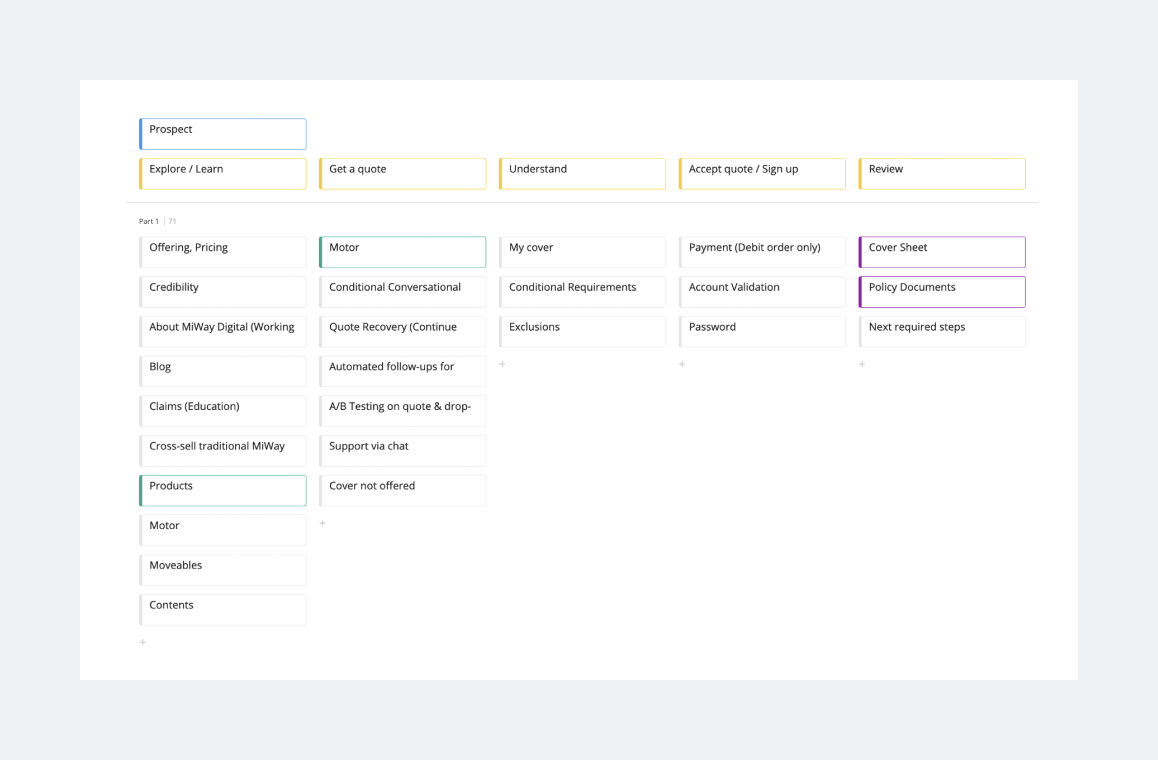The image size is (1158, 760).
Task: Select the Policy Documents card
Action: pyautogui.click(x=942, y=292)
